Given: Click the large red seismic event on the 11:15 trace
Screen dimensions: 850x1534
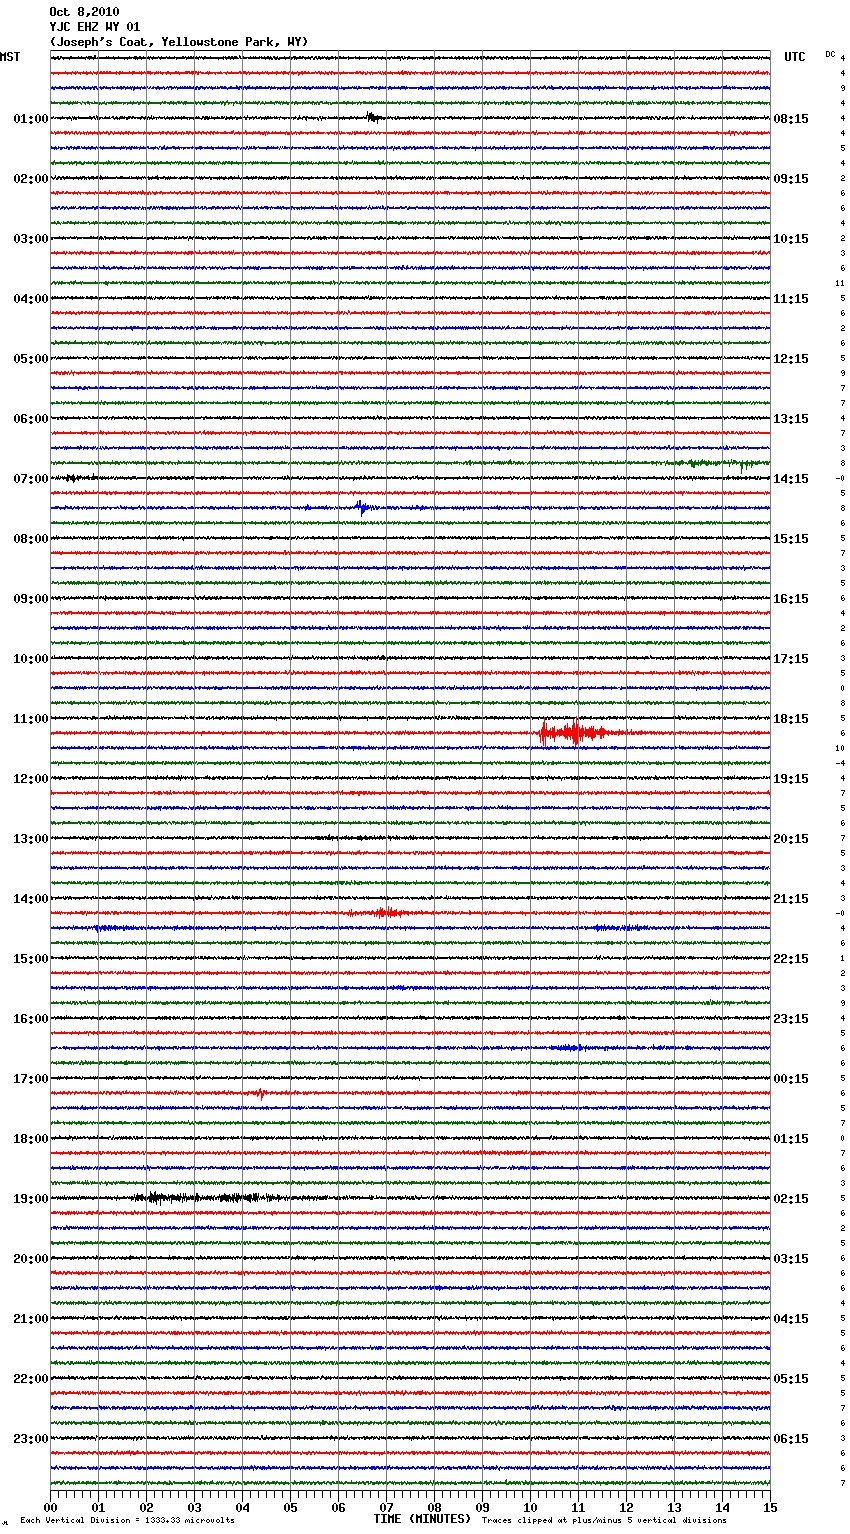Looking at the screenshot, I should [575, 733].
